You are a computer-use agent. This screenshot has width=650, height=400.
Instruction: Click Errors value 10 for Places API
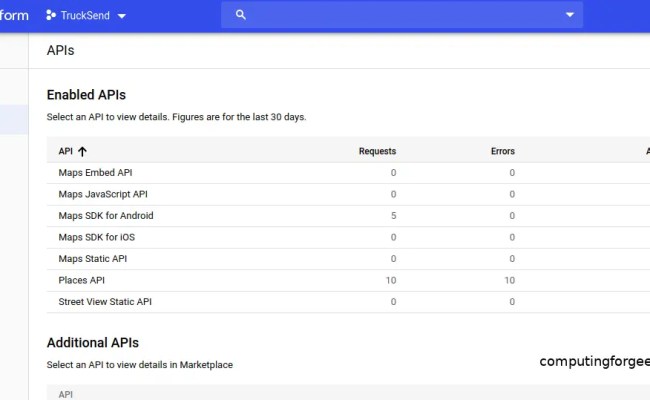509,281
